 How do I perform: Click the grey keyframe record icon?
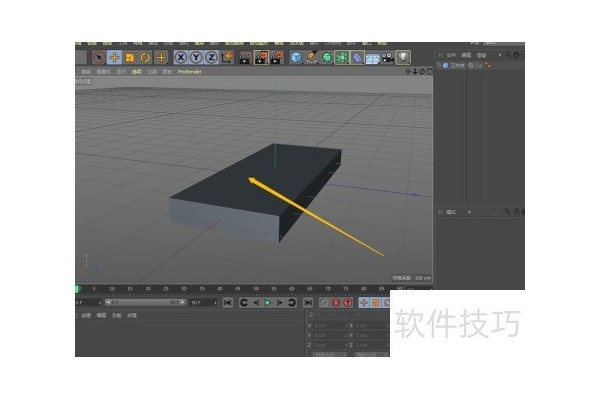324,303
